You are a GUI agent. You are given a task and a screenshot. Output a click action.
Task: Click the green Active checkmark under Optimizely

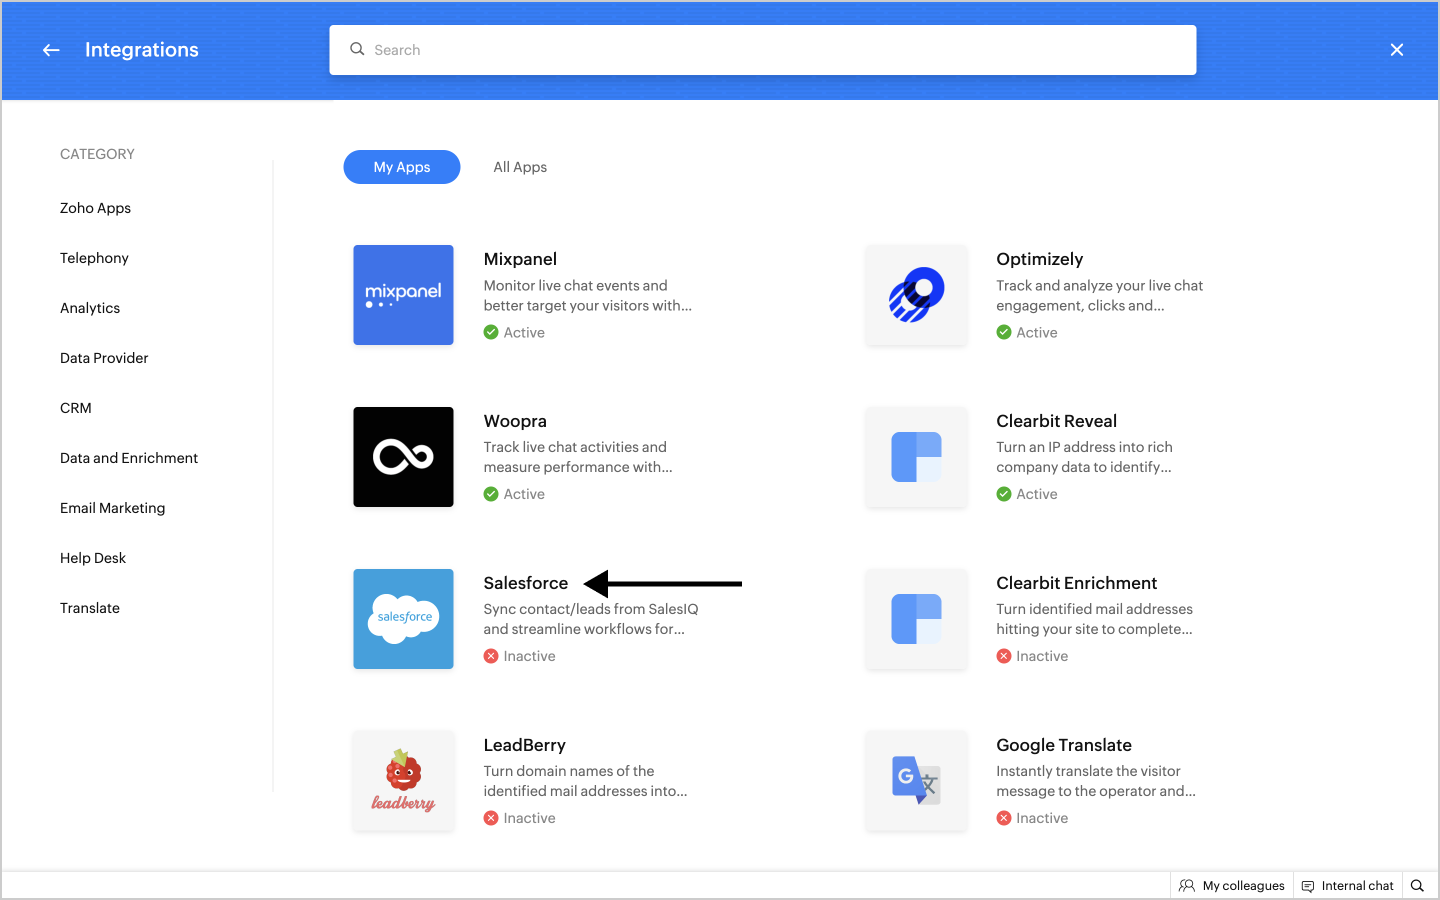coord(1004,332)
